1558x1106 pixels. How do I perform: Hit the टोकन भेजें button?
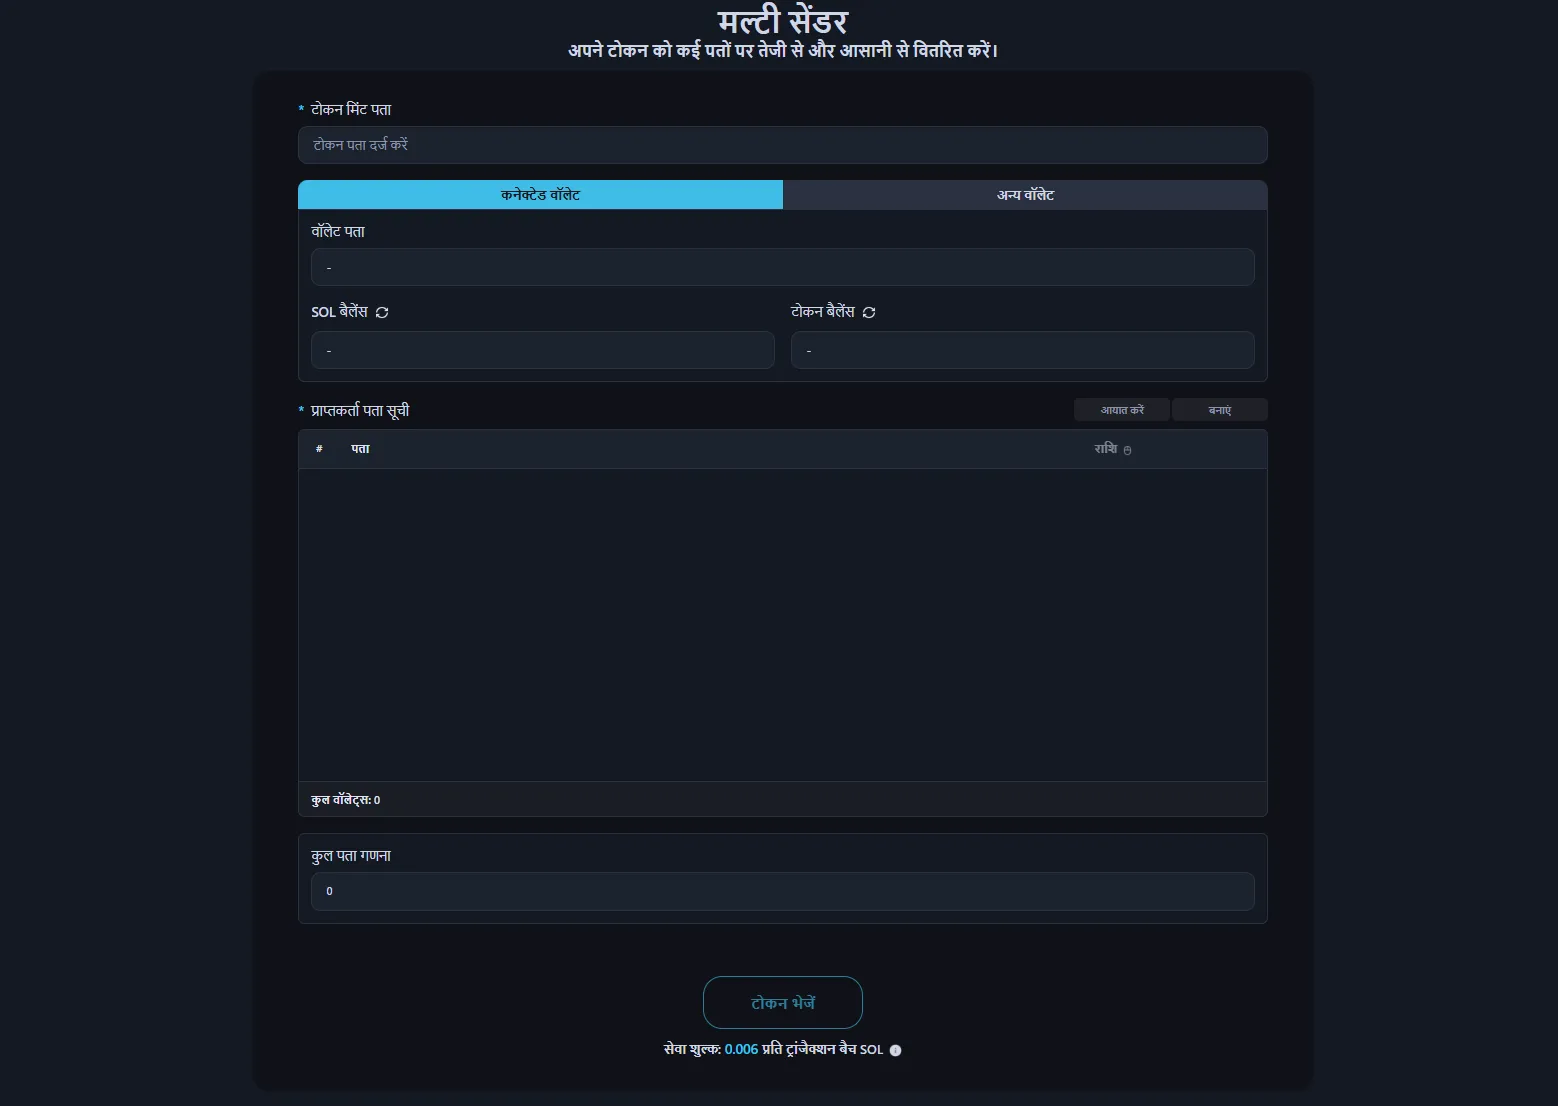point(782,1003)
